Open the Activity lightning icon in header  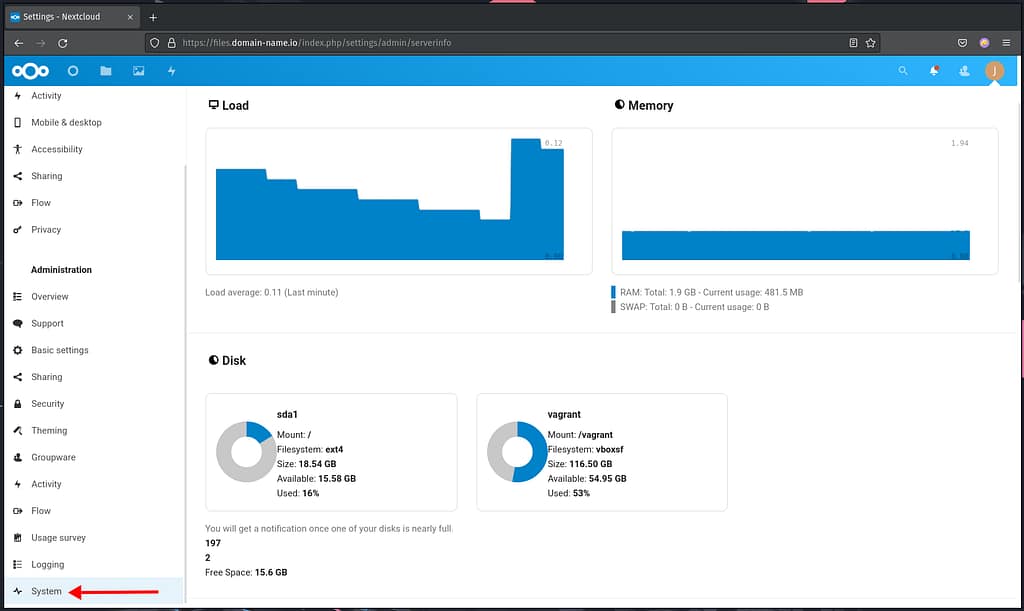click(x=171, y=71)
